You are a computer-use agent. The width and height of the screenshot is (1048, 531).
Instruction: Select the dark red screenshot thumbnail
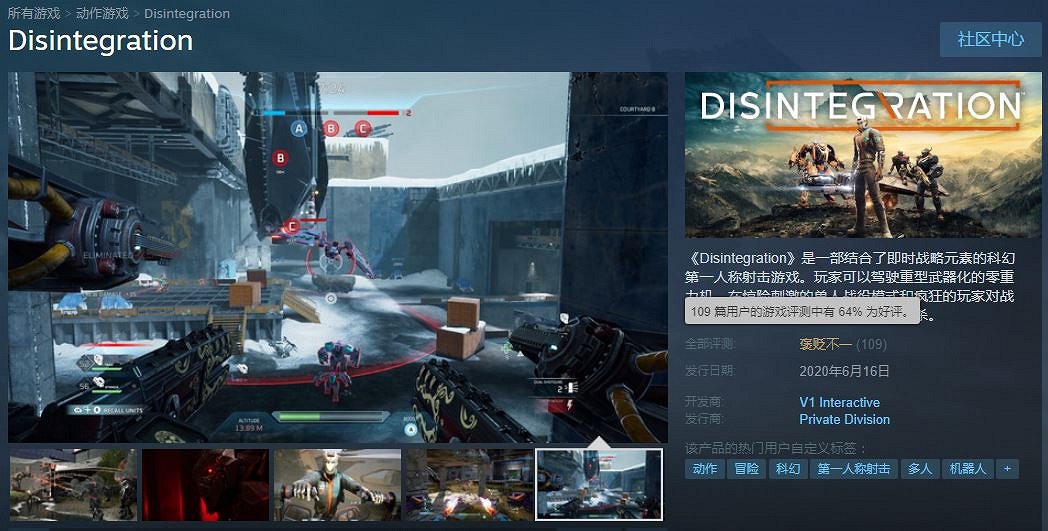pos(205,484)
